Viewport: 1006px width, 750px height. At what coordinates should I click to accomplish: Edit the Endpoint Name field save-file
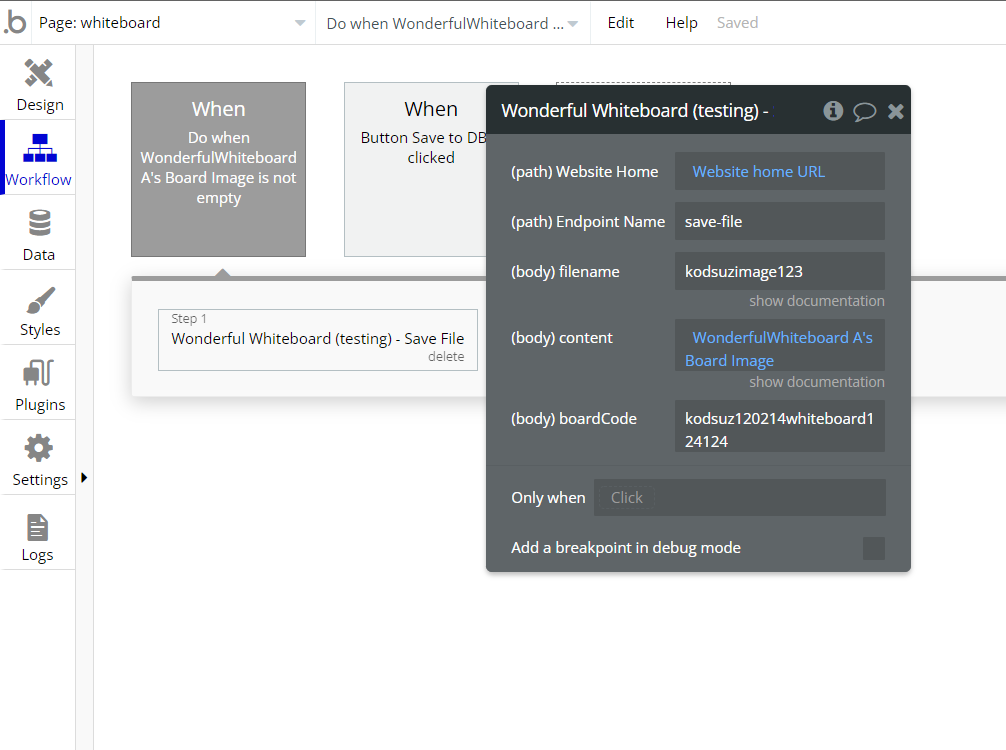780,221
